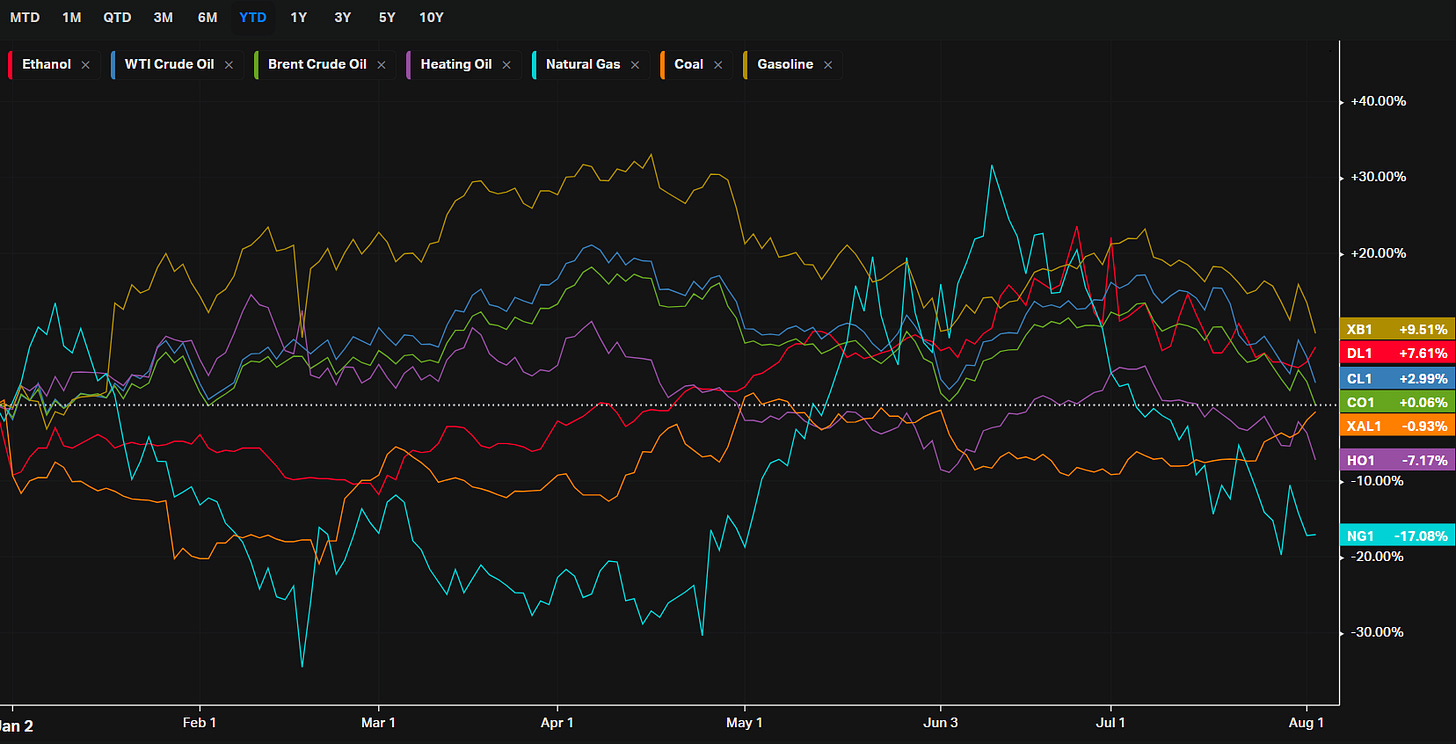Click the +20.00% axis label
The image size is (1456, 744).
(1378, 253)
